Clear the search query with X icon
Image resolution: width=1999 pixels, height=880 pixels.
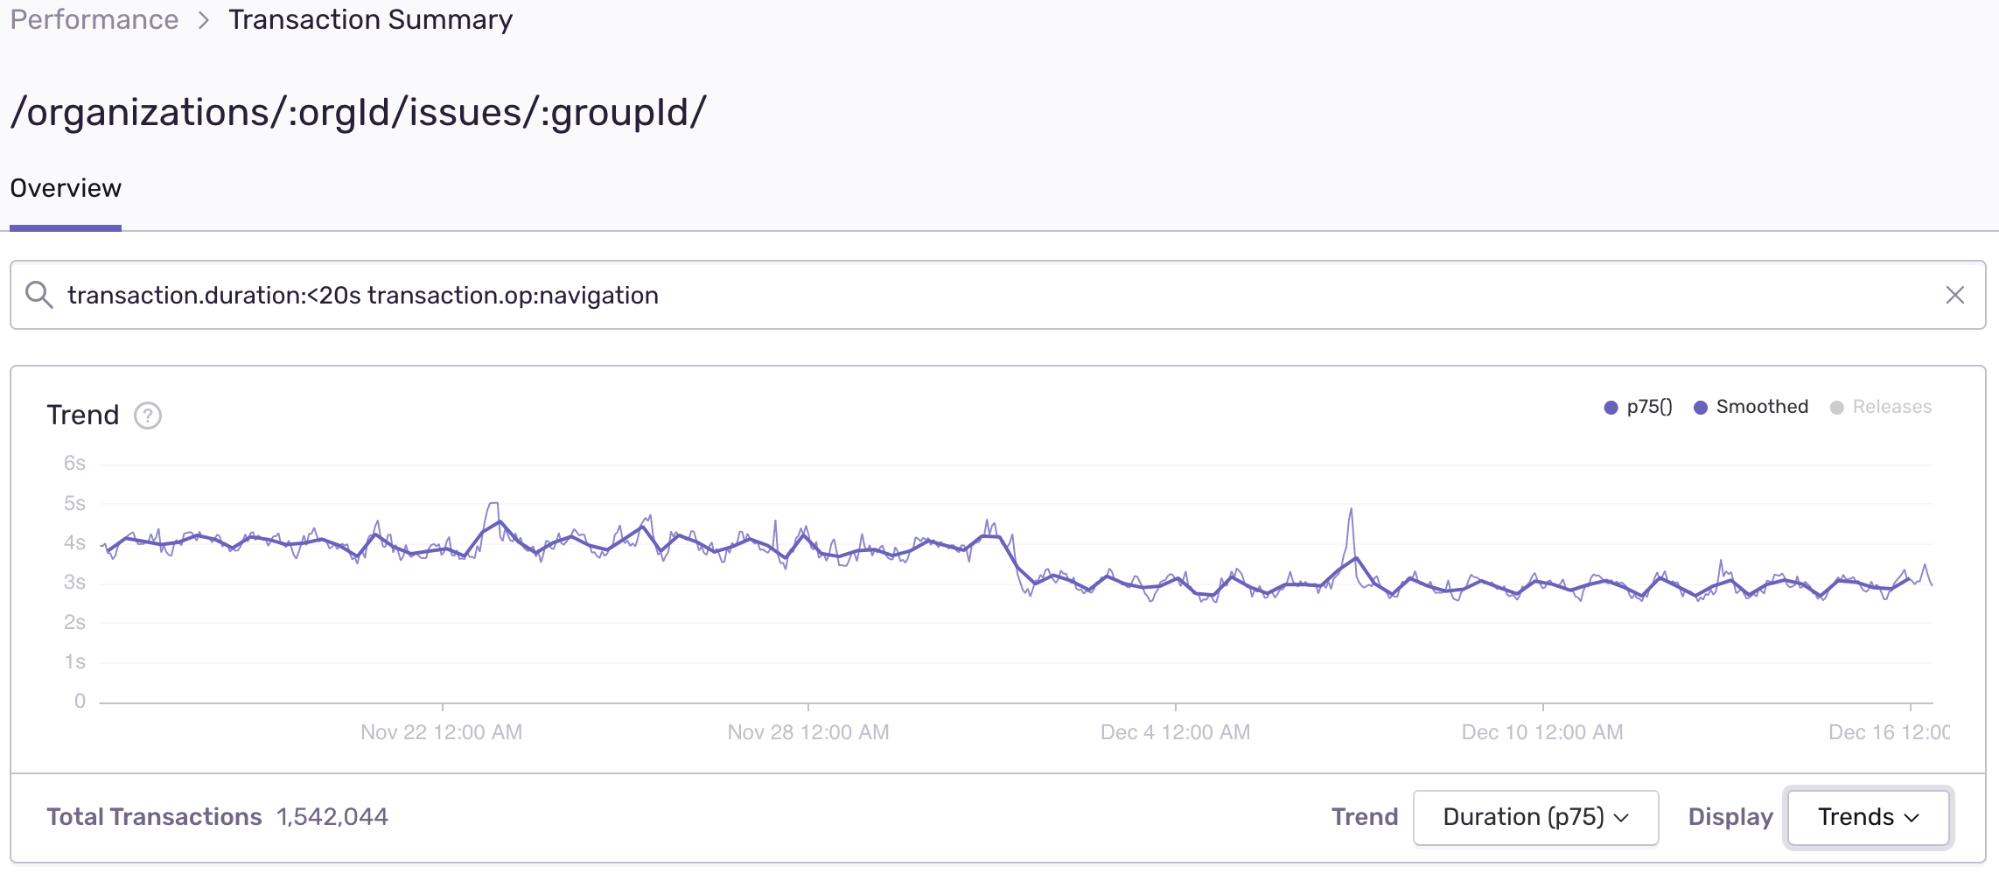[1955, 295]
